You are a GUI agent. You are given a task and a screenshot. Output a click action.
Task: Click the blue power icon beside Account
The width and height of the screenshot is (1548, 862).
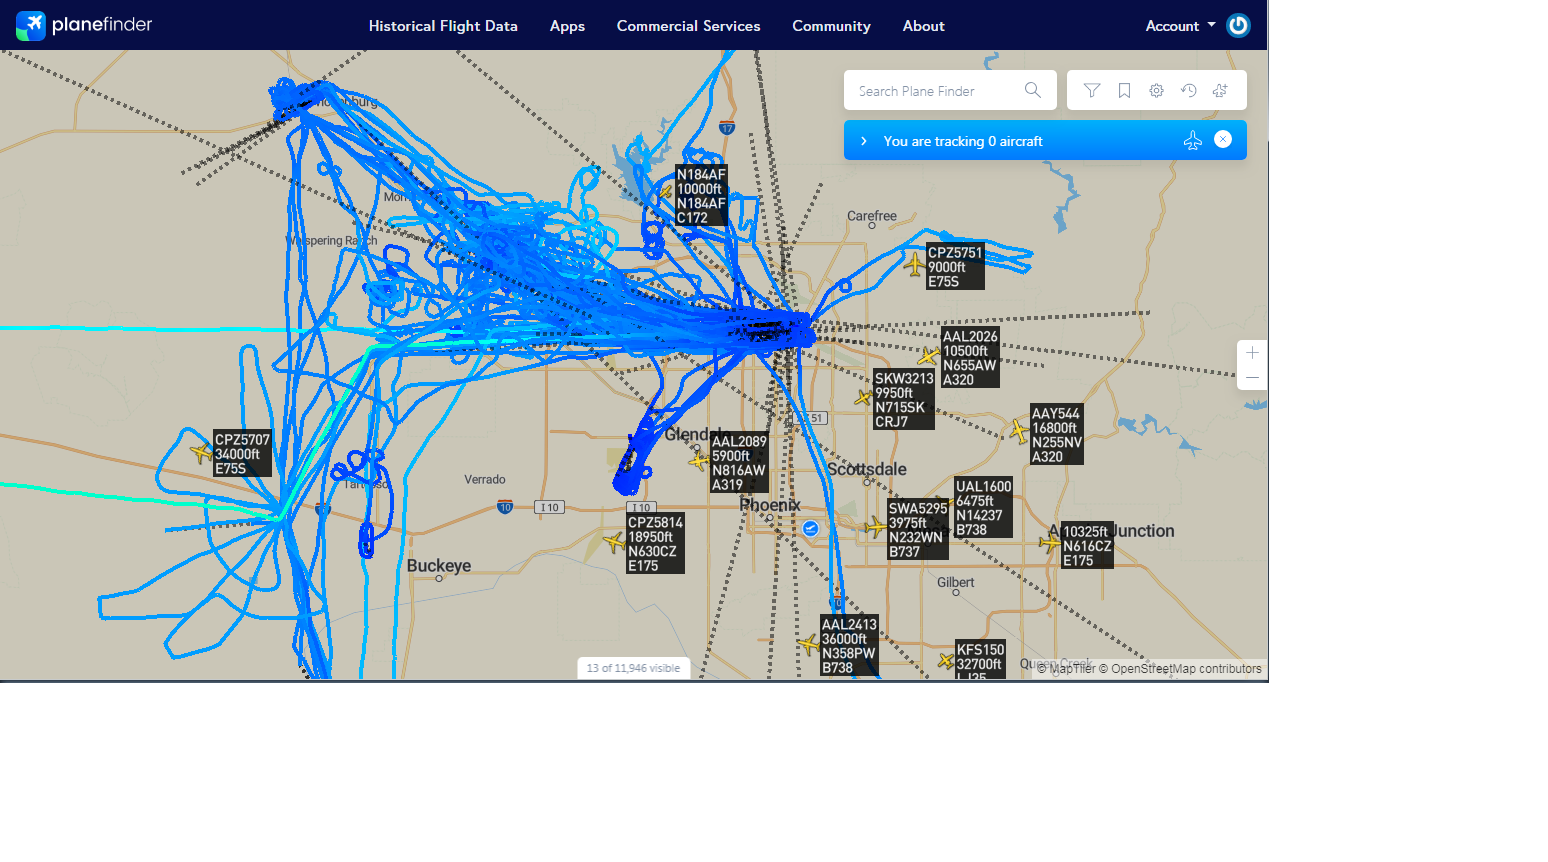point(1238,26)
